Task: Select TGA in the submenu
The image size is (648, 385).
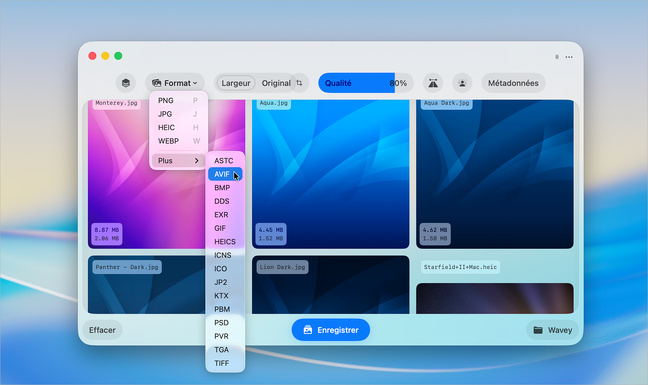Action: tap(225, 349)
